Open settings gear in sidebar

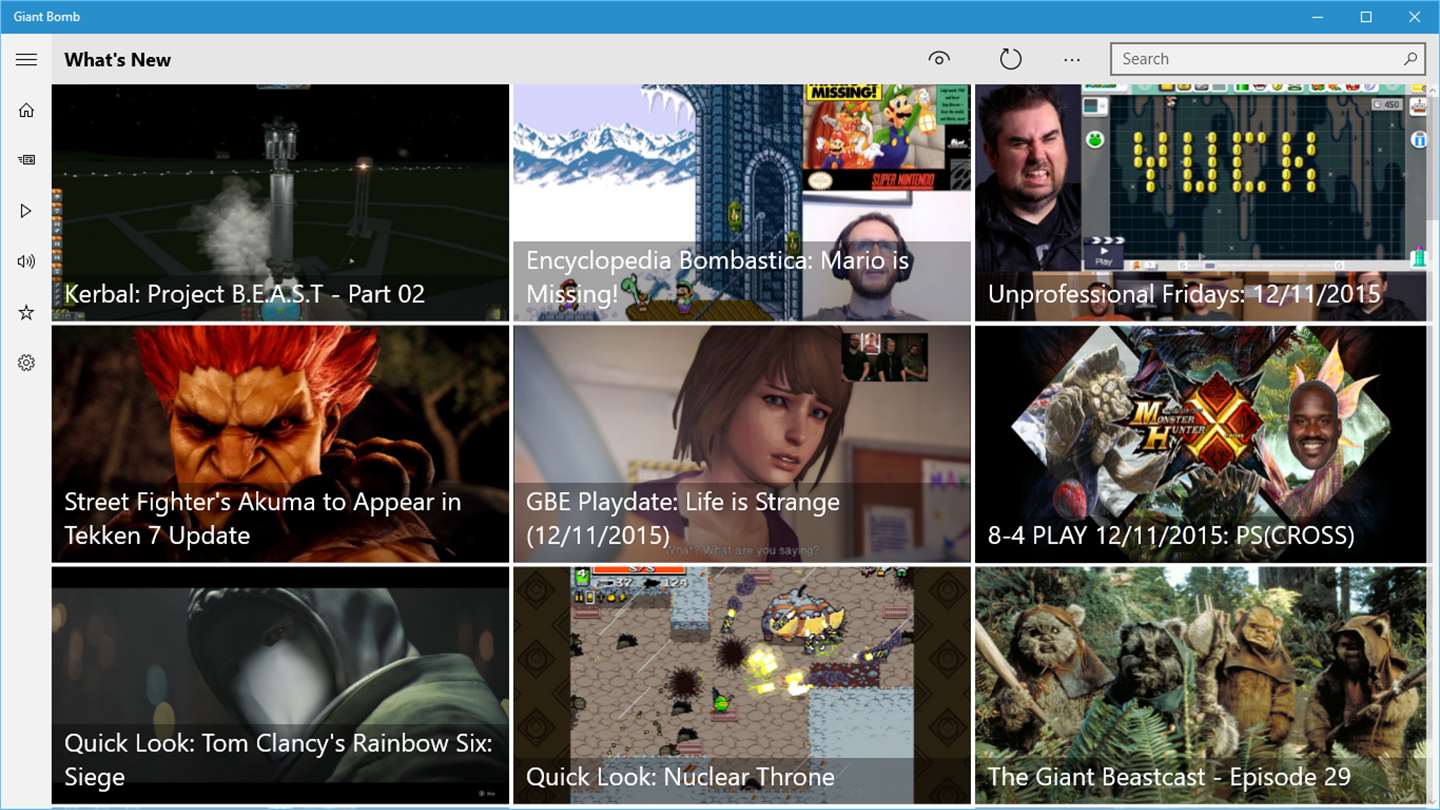pyautogui.click(x=26, y=363)
